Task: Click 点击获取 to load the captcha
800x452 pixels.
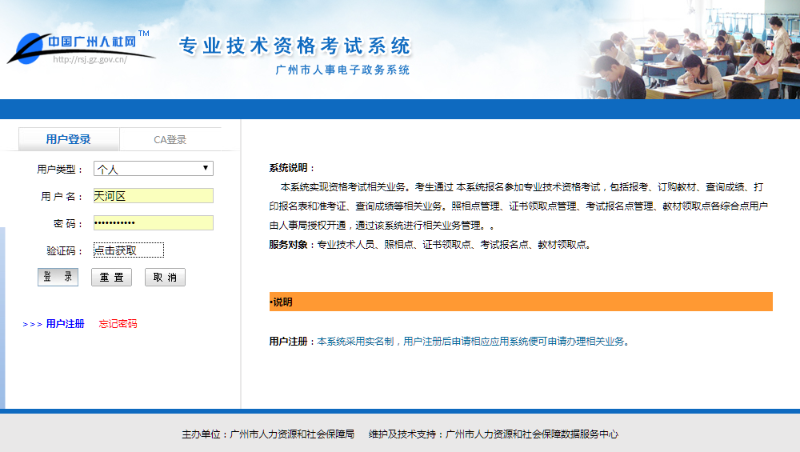Action: [x=128, y=250]
